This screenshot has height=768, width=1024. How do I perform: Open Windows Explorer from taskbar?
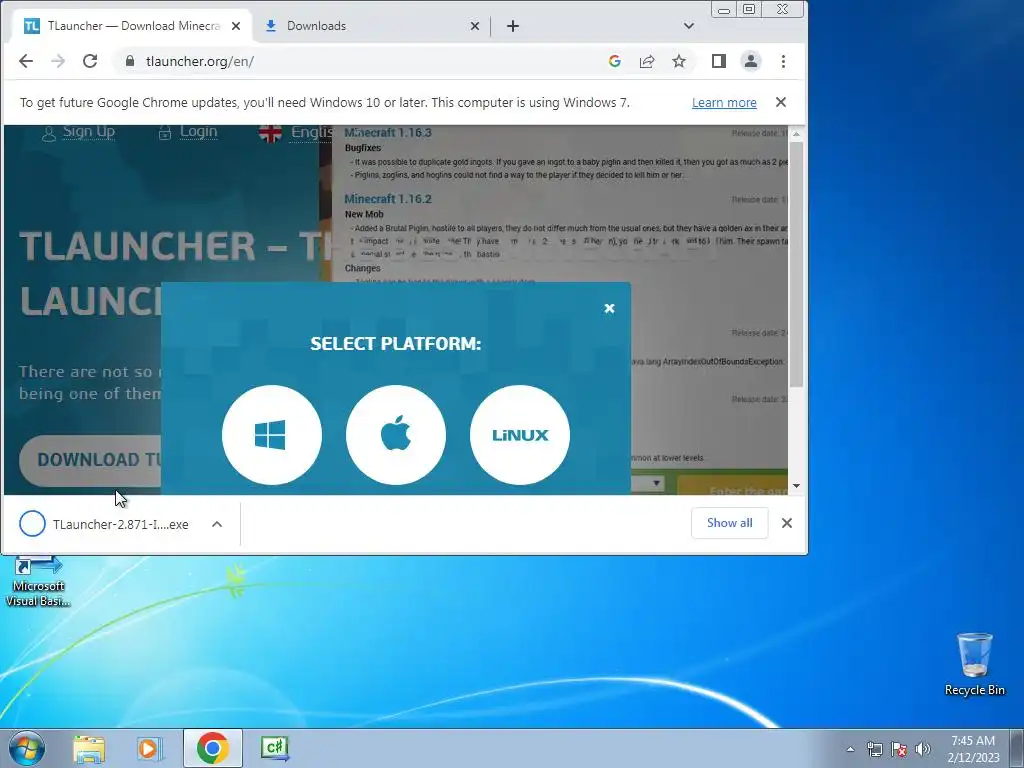click(x=89, y=748)
